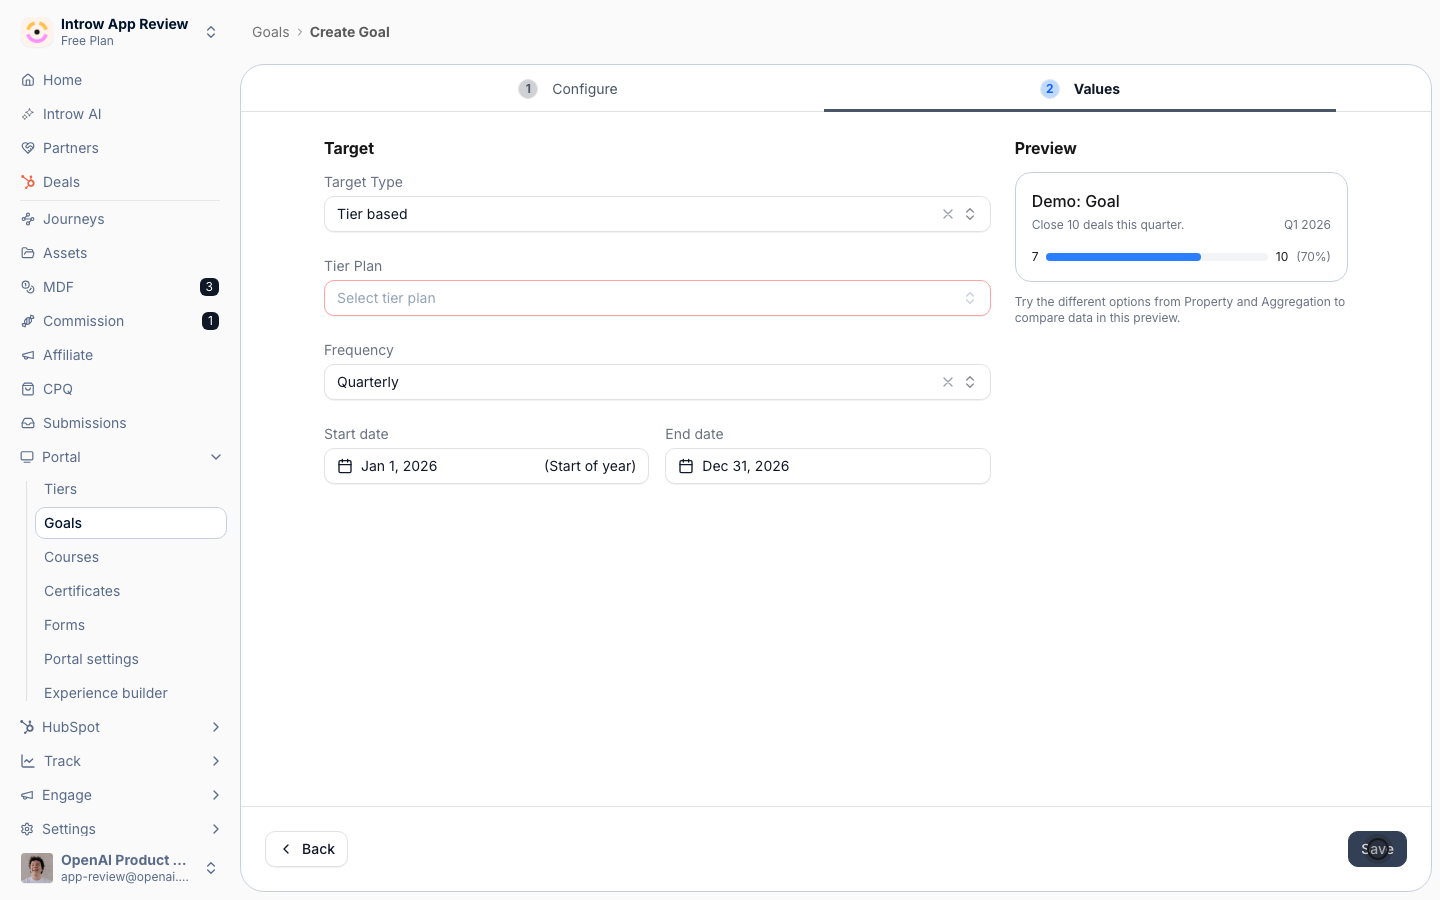Open the Tier Plan dropdown
The image size is (1440, 900).
click(x=657, y=298)
